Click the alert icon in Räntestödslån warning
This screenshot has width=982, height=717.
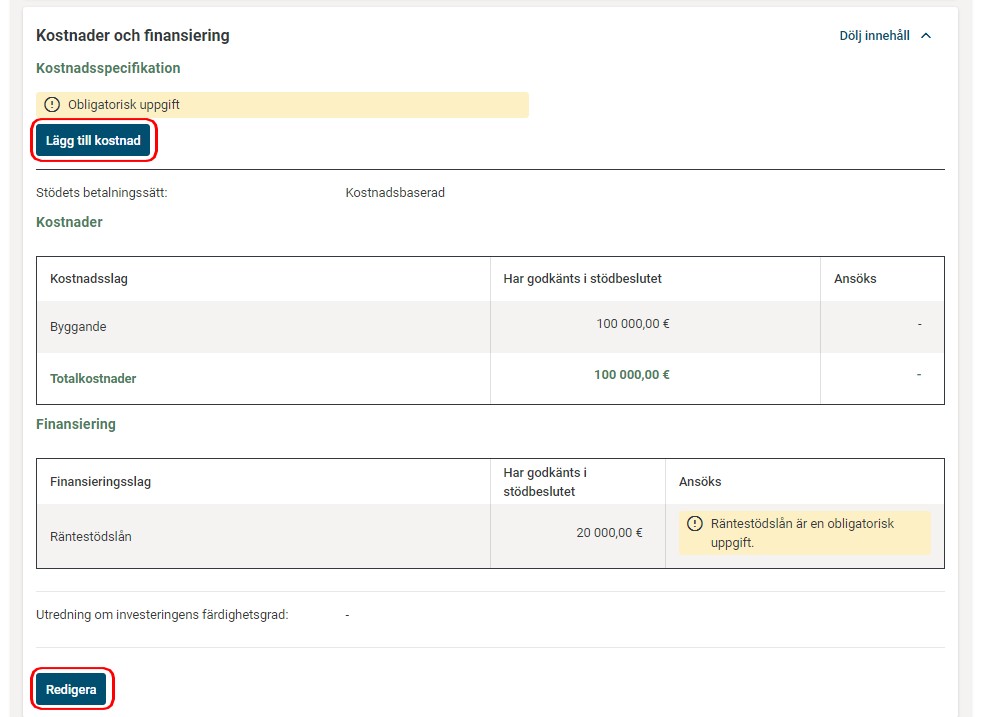(695, 524)
